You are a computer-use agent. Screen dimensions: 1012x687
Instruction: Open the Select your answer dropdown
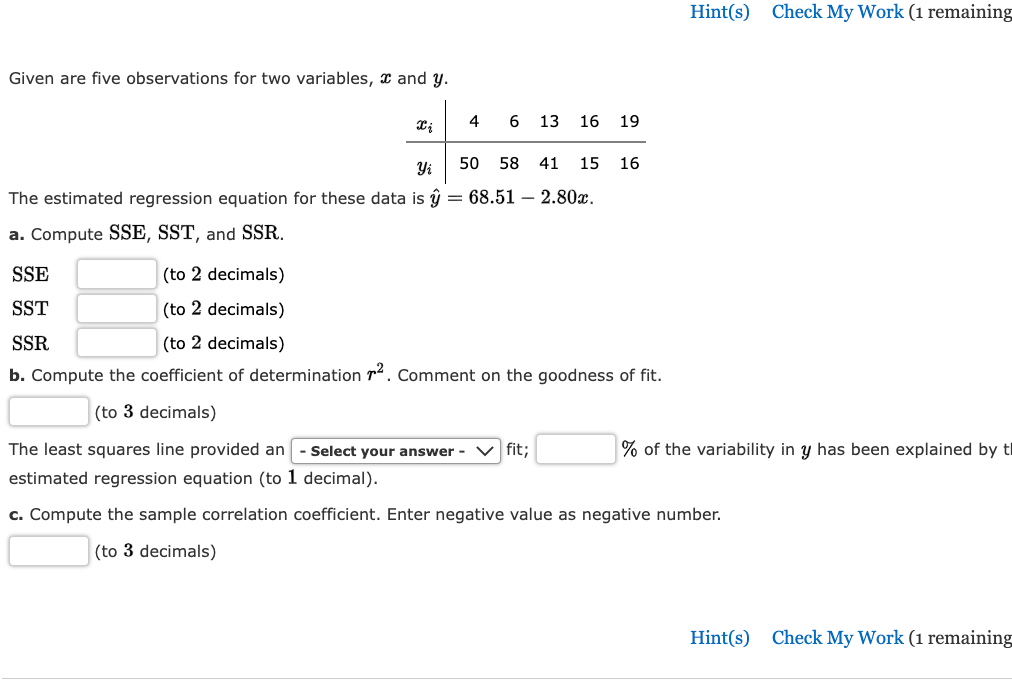pos(395,450)
